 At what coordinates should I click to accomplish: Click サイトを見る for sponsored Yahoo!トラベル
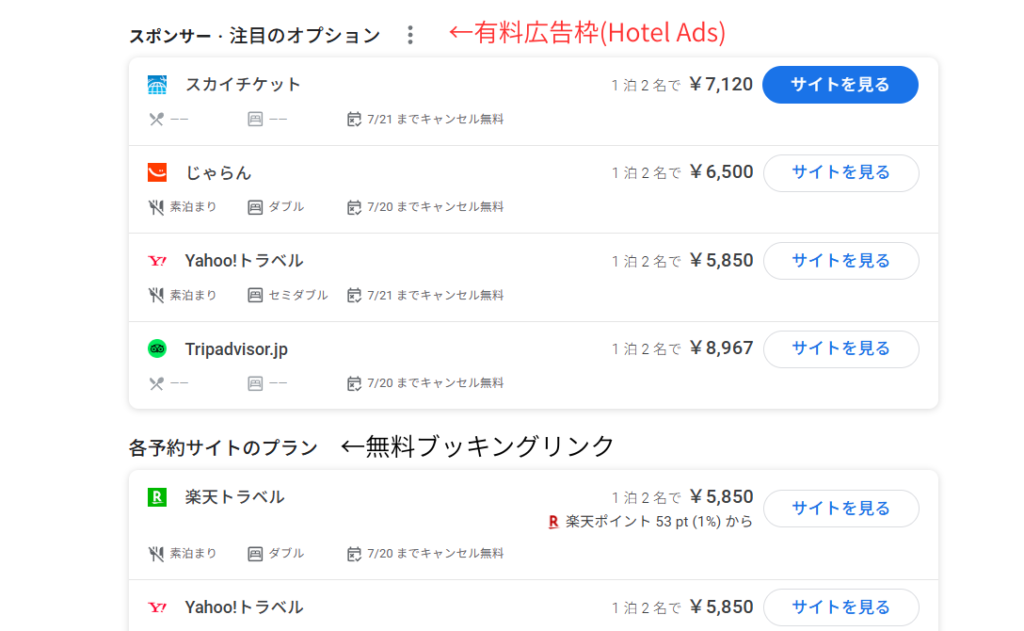point(841,261)
